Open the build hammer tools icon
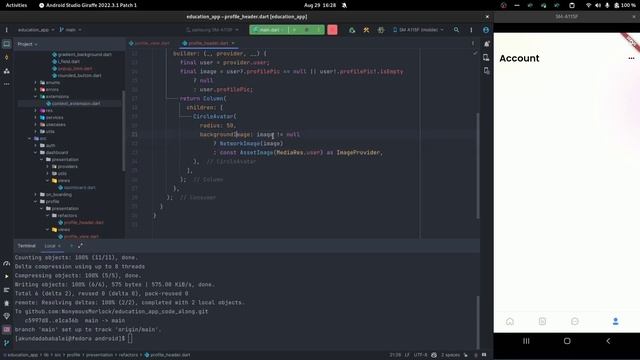 point(366,30)
